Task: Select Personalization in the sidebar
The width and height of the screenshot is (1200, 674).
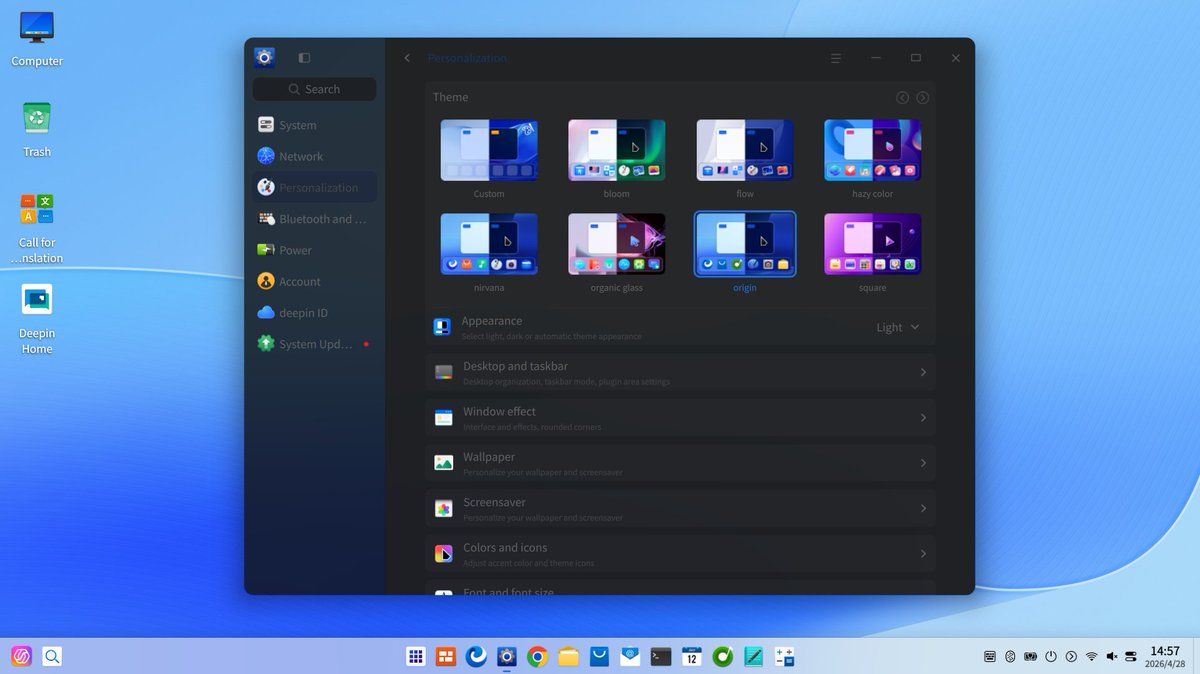Action: click(x=314, y=187)
